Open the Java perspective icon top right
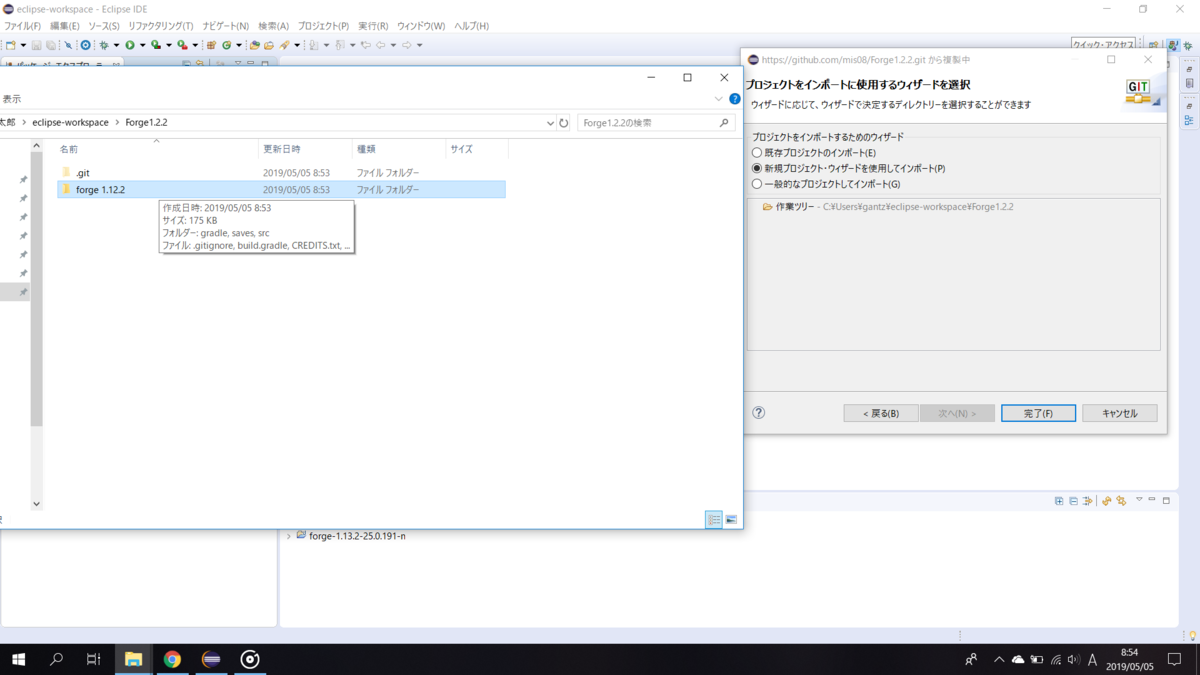Image resolution: width=1200 pixels, height=675 pixels. click(x=1173, y=45)
